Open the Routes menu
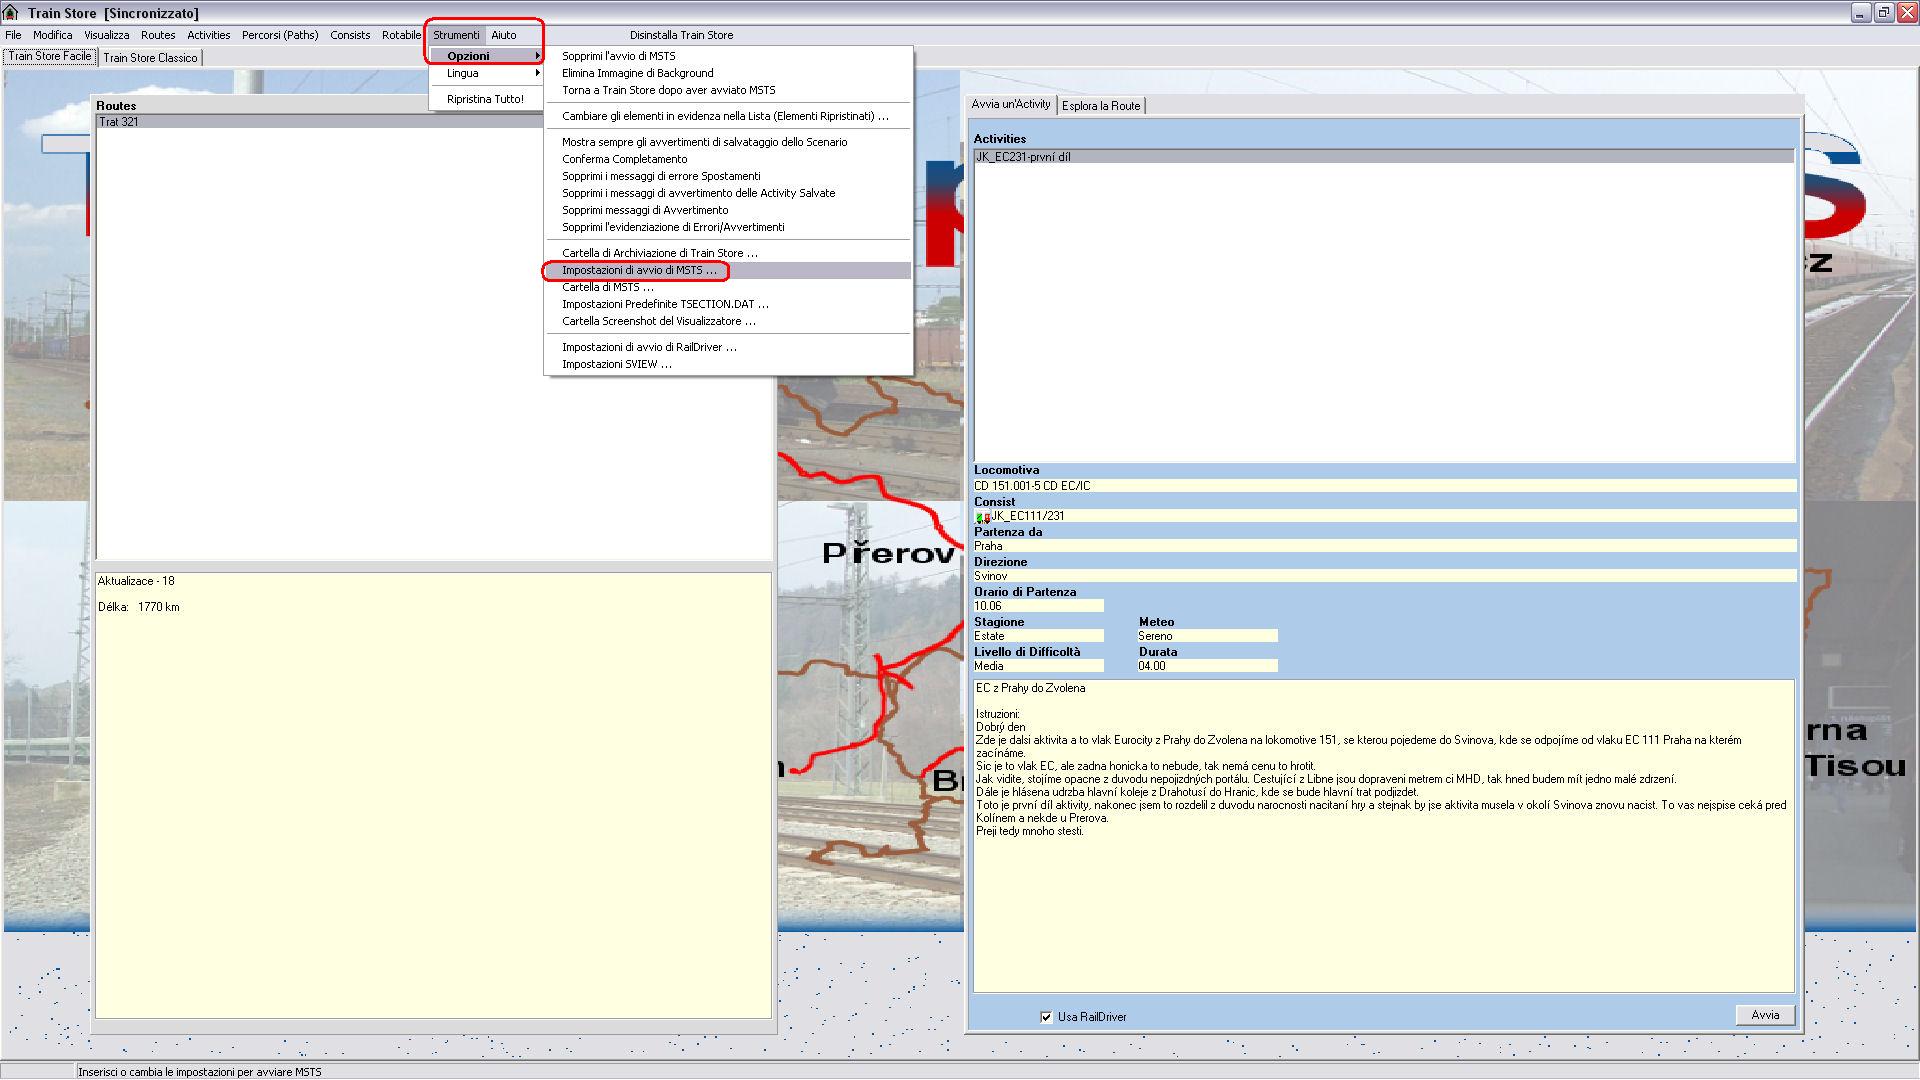 [158, 35]
